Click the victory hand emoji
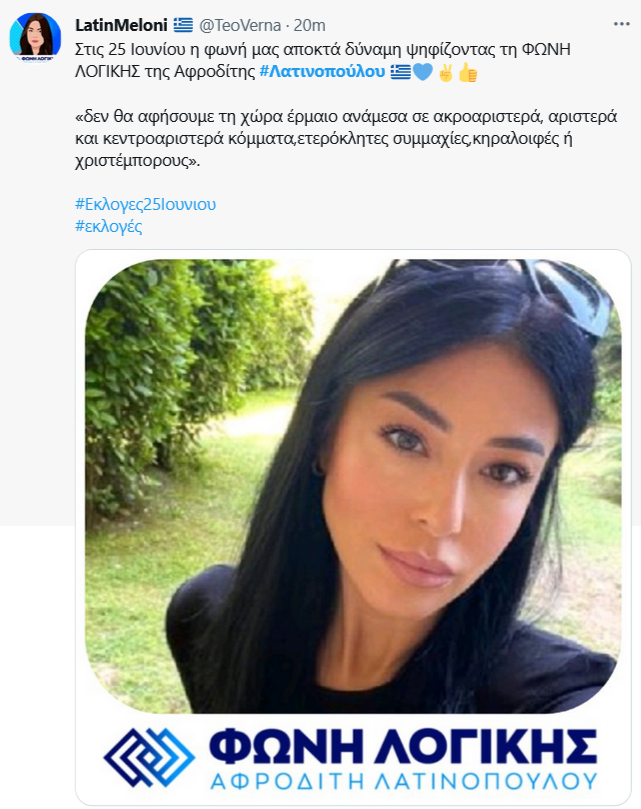This screenshot has height=809, width=641. (445, 72)
